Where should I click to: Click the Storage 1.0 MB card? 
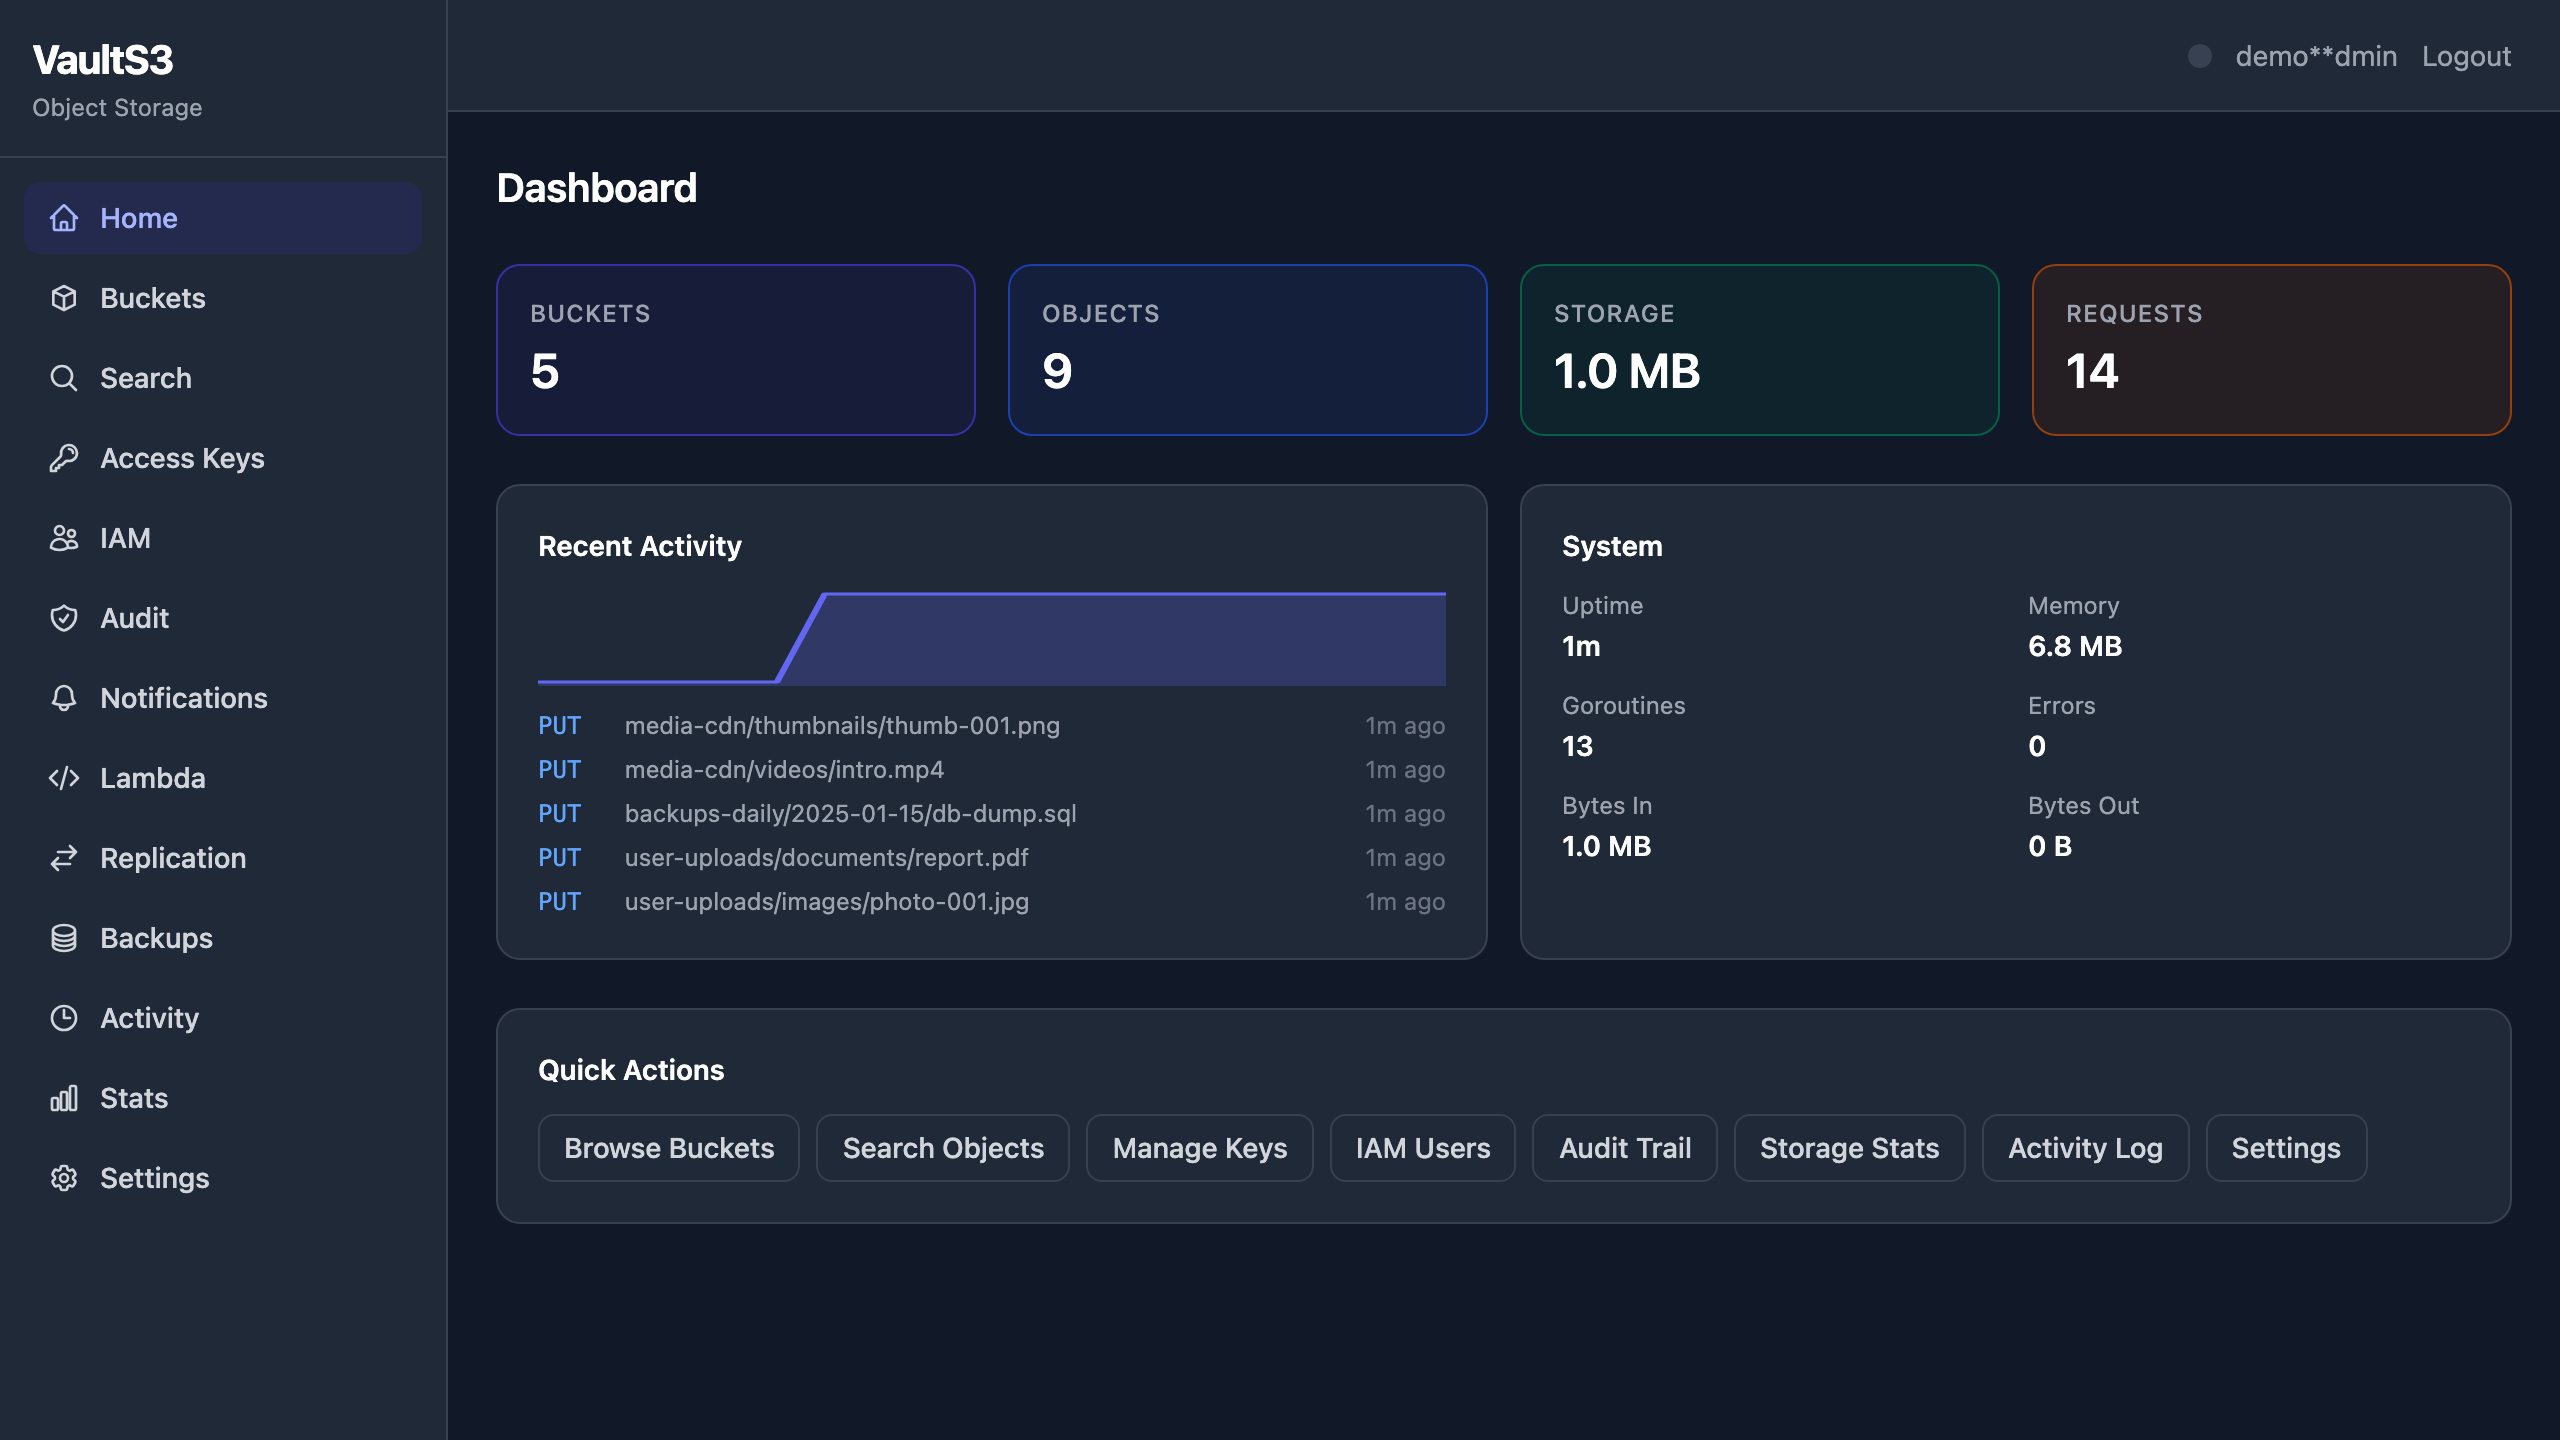pyautogui.click(x=1760, y=350)
